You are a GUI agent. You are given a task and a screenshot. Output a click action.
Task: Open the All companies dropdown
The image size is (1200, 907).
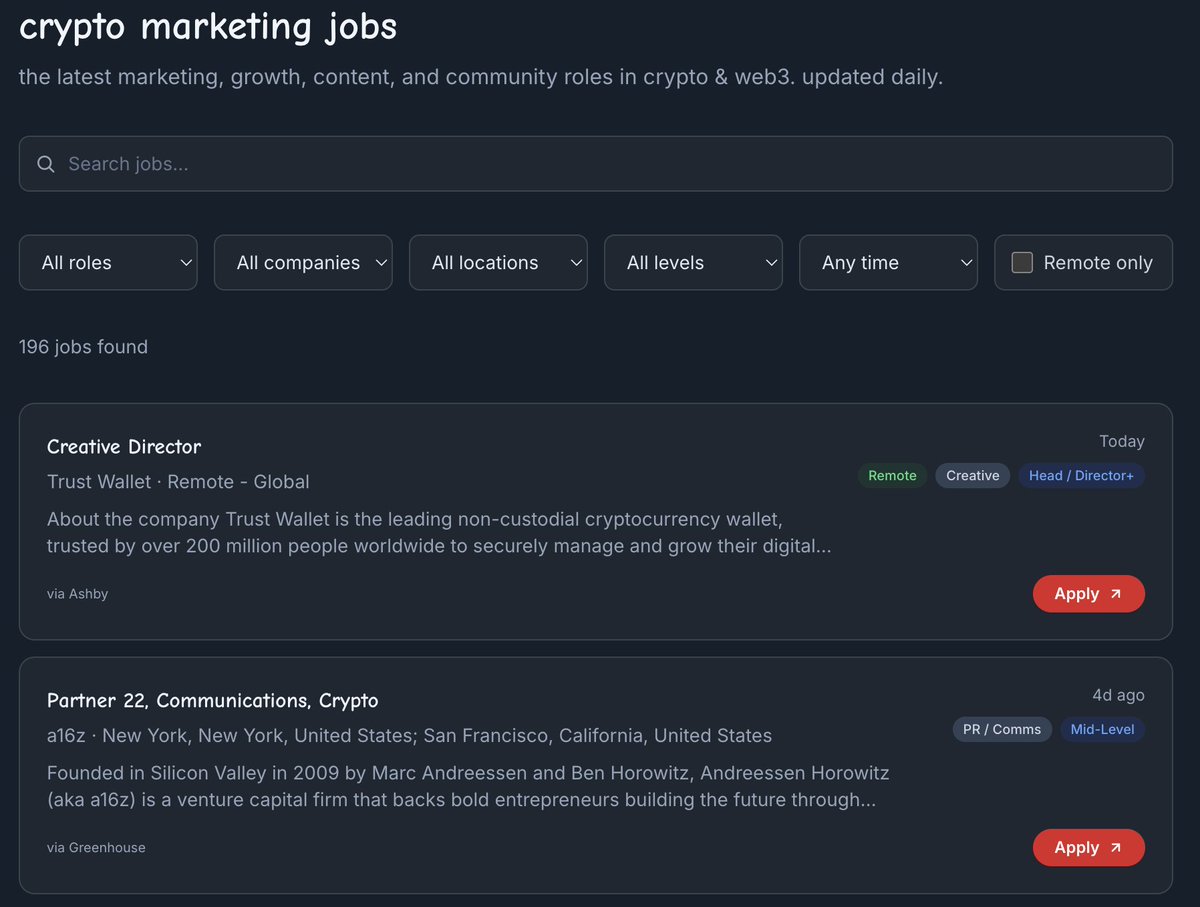tap(303, 263)
